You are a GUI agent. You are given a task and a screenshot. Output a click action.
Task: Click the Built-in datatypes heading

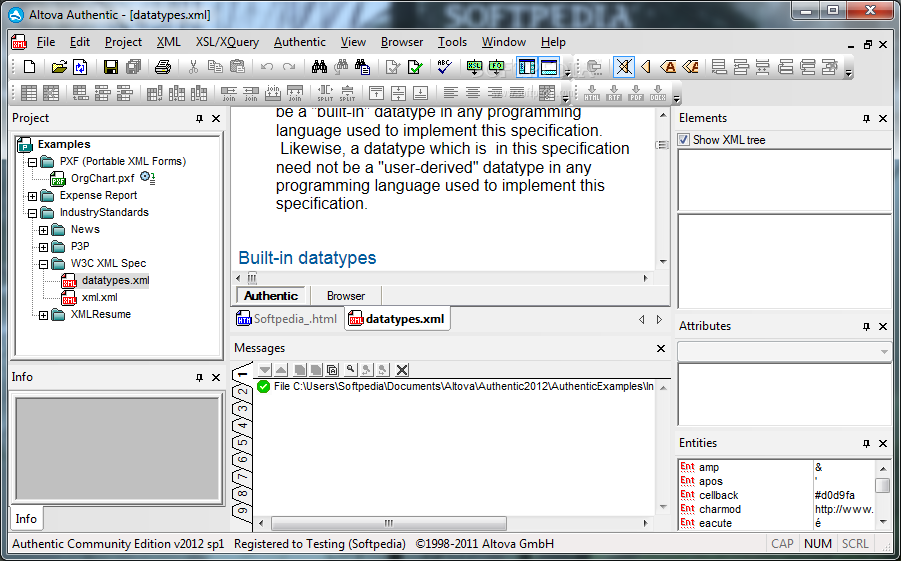pos(307,258)
